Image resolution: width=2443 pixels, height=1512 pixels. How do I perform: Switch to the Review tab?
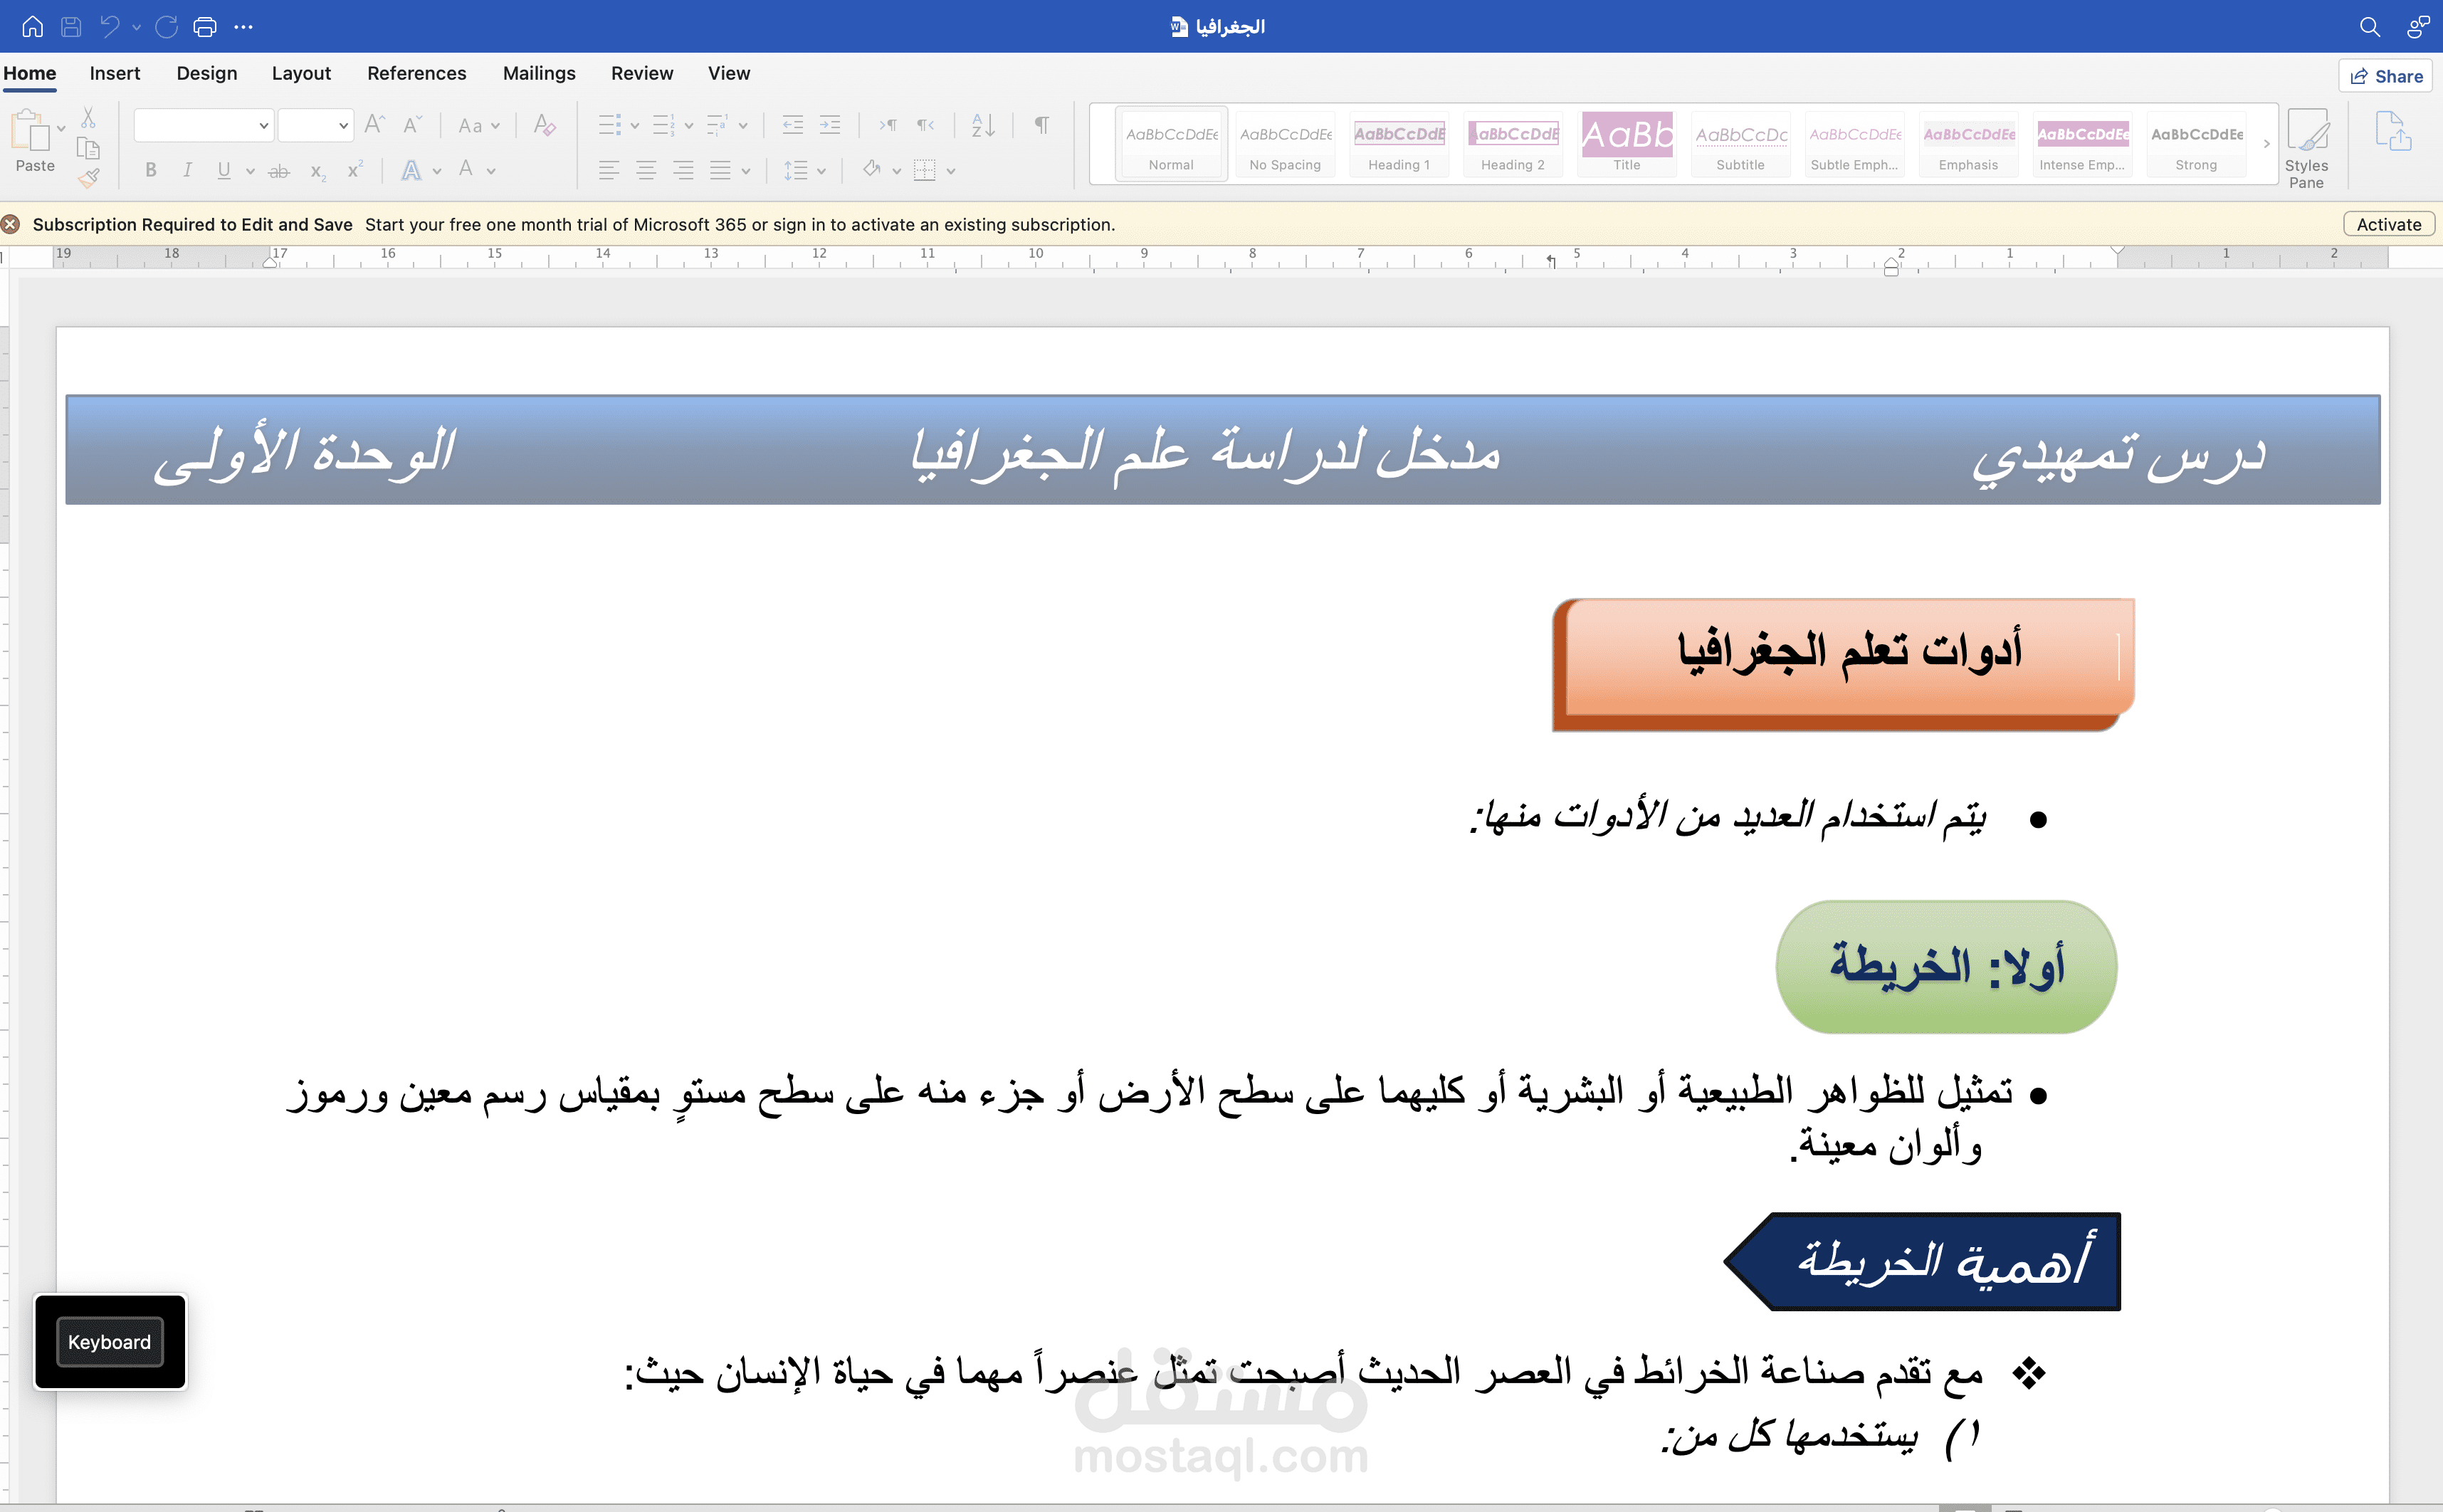[642, 73]
